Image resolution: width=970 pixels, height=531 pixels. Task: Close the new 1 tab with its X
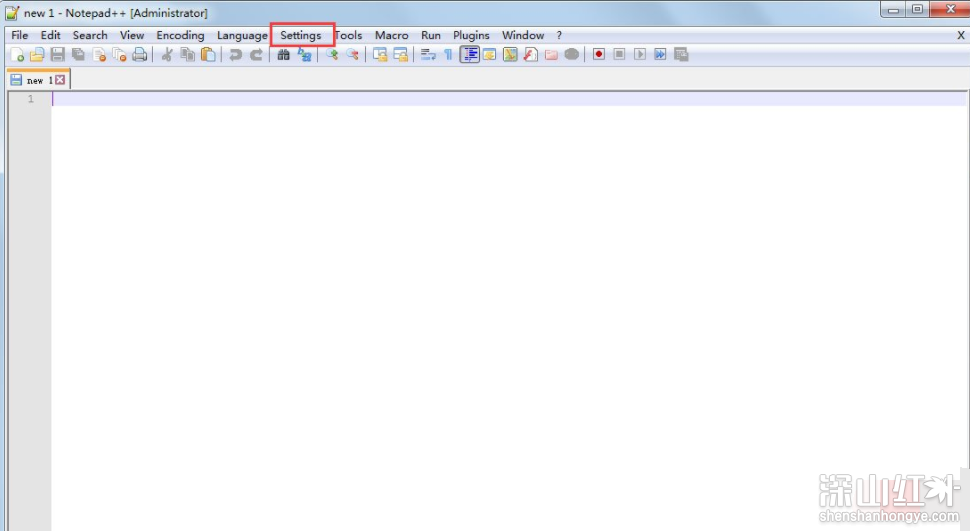click(x=60, y=80)
